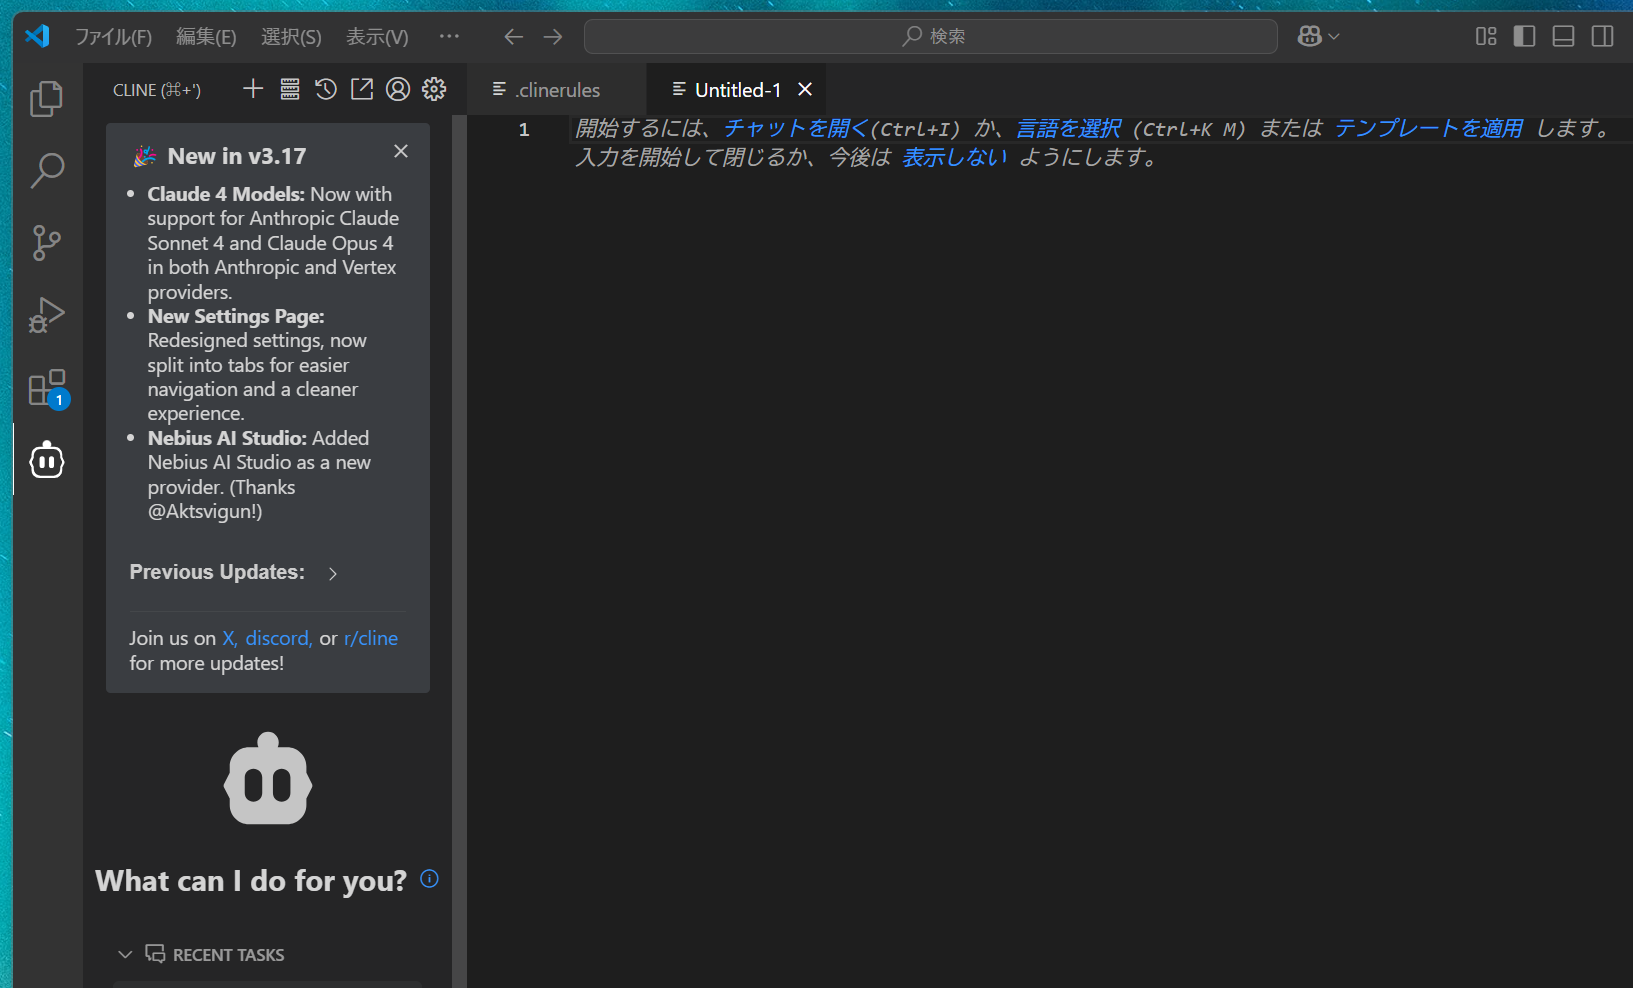Open Cline account profile icon
The width and height of the screenshot is (1633, 988).
click(x=398, y=89)
